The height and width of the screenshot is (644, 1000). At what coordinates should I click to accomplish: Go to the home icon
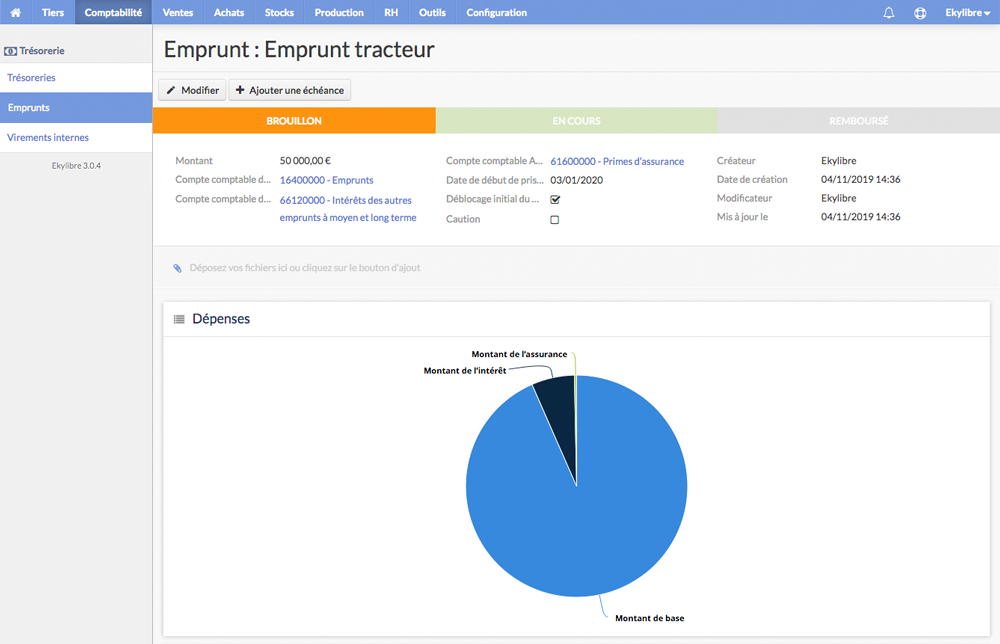coord(15,12)
